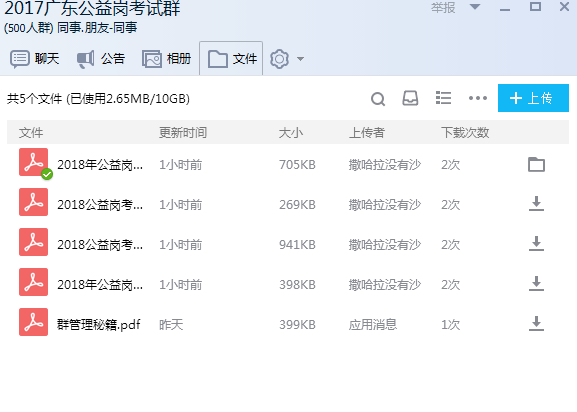Open the file inbox tray icon

click(x=410, y=98)
